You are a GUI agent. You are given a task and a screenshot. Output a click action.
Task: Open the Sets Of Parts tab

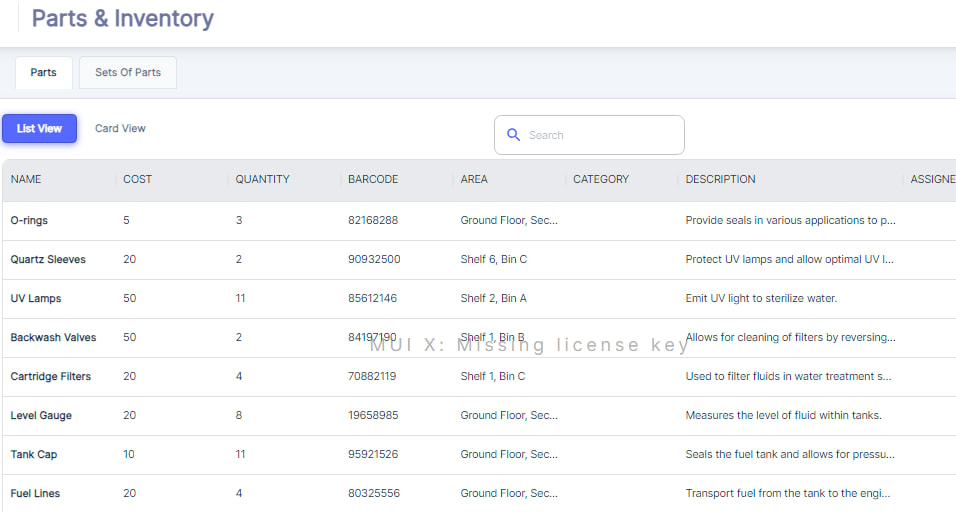tap(128, 73)
